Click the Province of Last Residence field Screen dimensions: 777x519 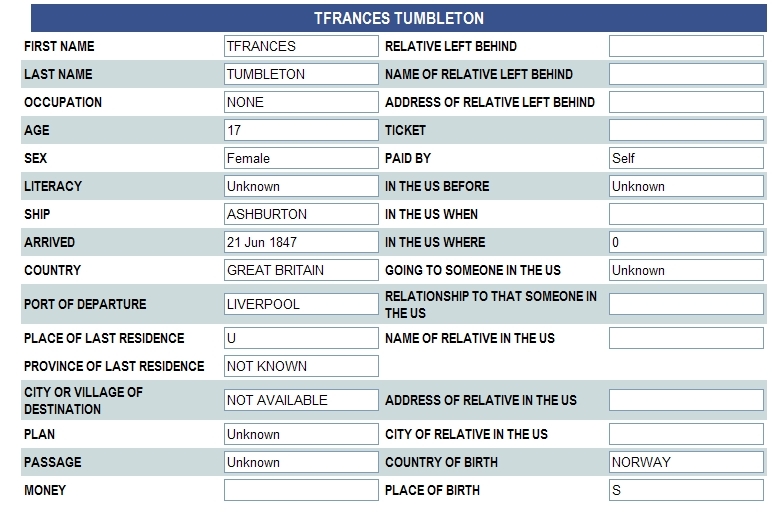click(x=301, y=366)
